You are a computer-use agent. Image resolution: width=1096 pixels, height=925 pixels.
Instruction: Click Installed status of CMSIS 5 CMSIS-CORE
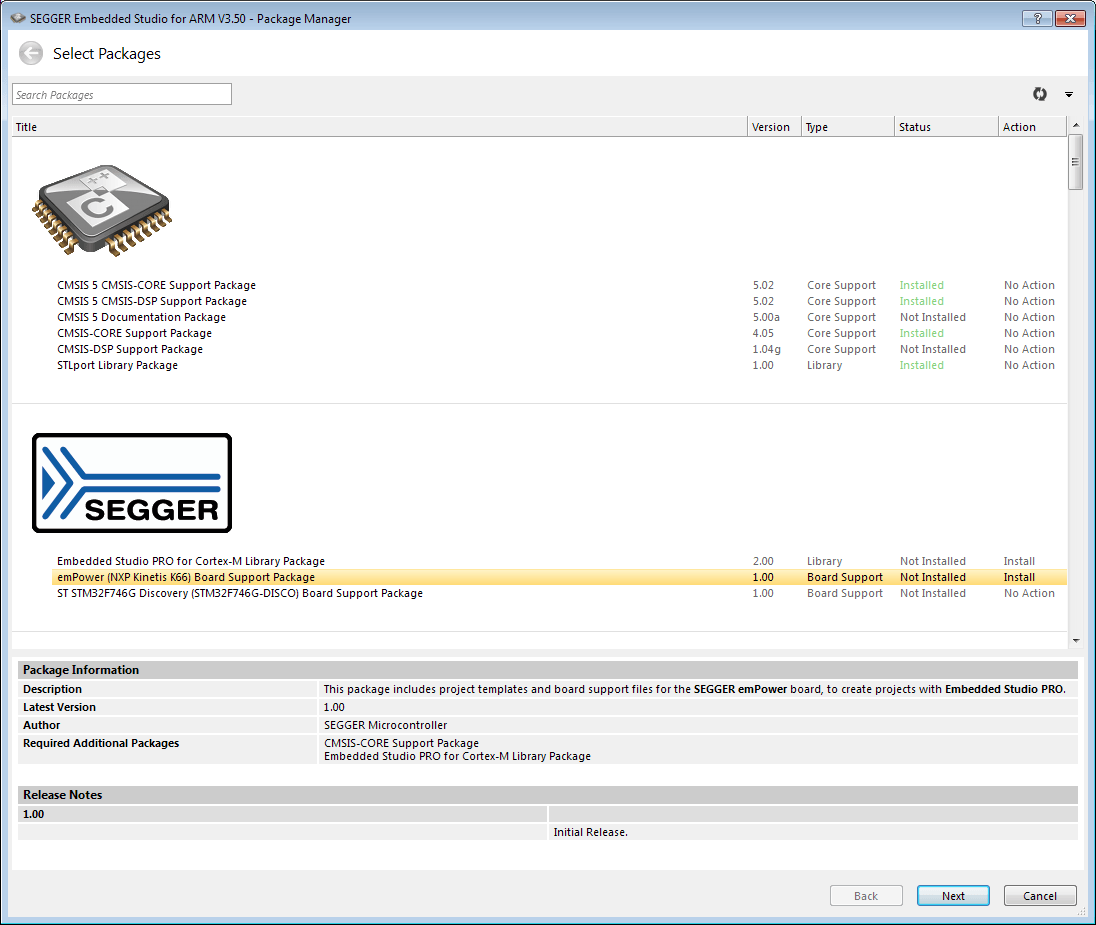pos(921,285)
